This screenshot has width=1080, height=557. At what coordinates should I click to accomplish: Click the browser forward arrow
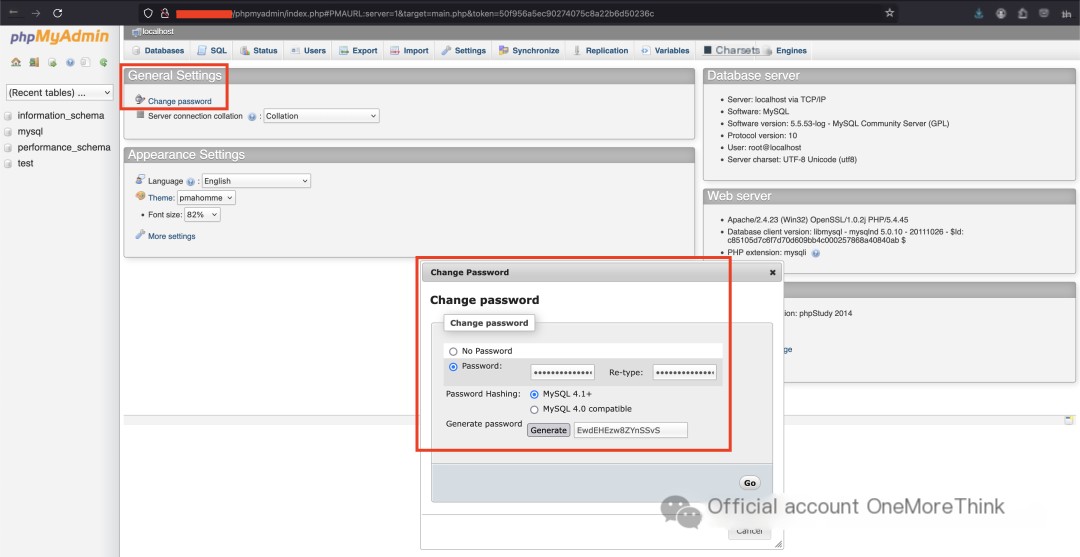(x=36, y=13)
